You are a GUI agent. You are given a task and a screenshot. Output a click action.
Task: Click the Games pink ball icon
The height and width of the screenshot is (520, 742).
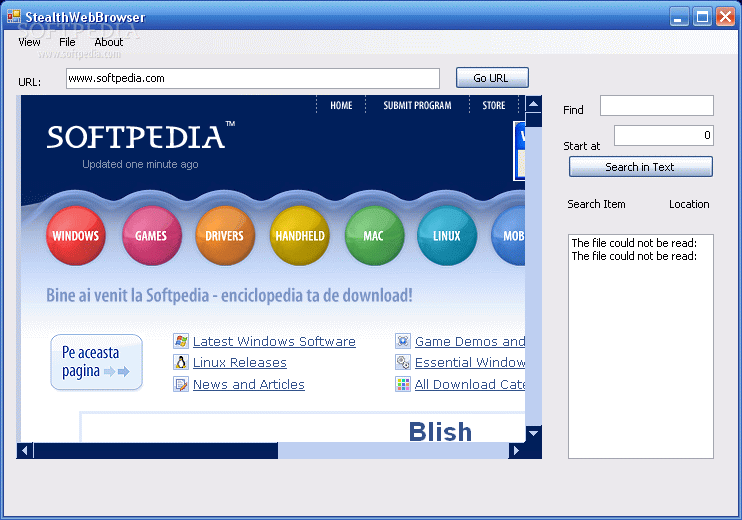[x=151, y=235]
